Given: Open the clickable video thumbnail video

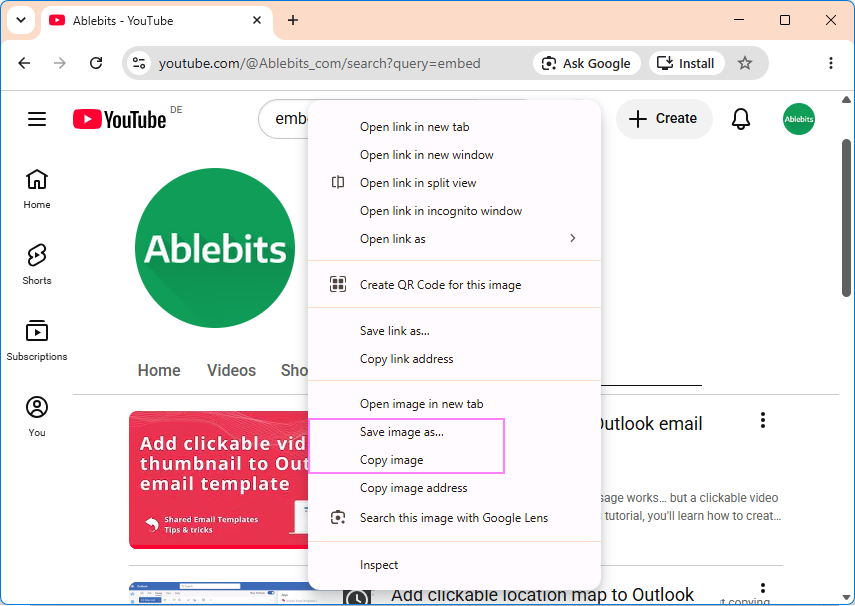Looking at the screenshot, I should (219, 480).
